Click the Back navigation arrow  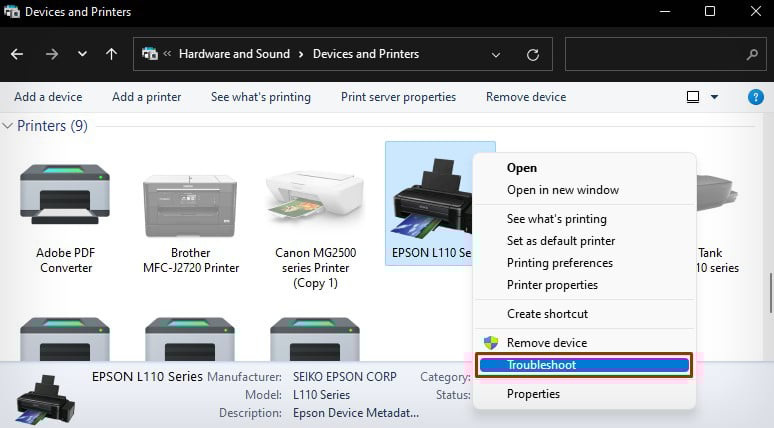click(17, 54)
